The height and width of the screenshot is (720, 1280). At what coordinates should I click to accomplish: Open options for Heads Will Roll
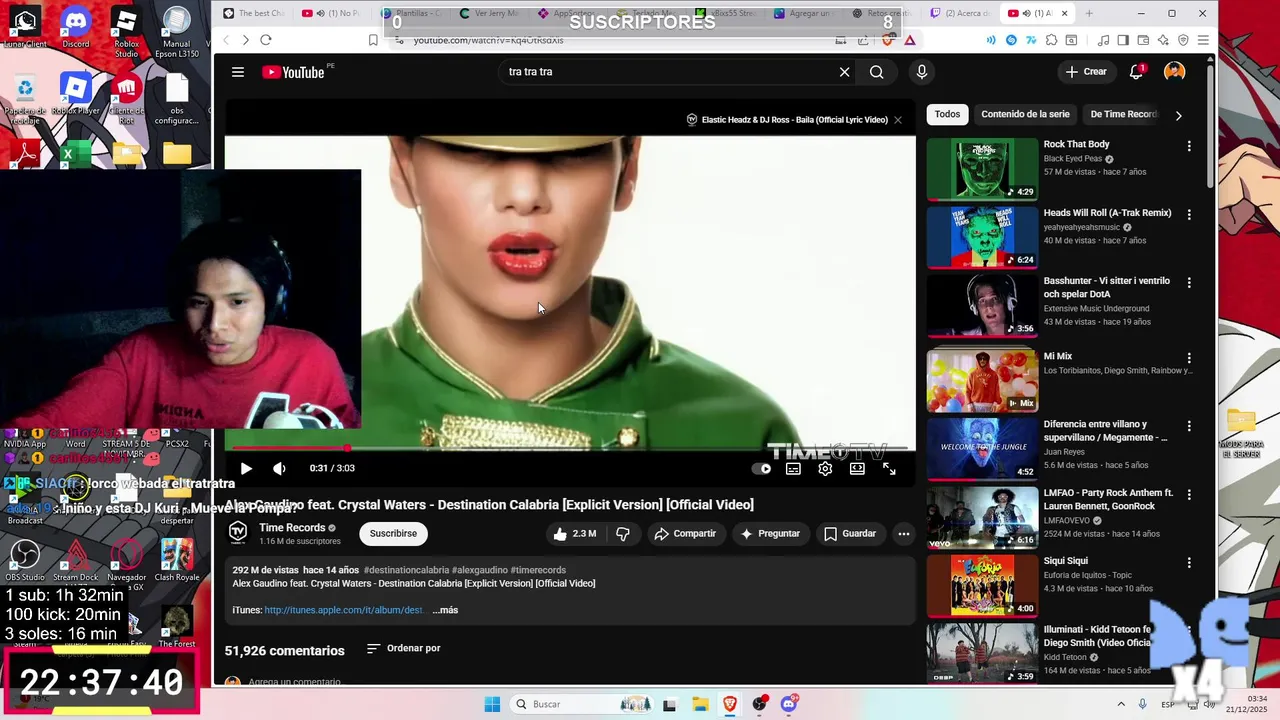tap(1189, 214)
